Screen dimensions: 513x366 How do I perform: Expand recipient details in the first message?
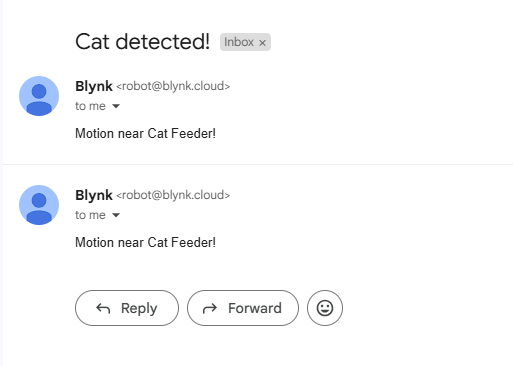tap(116, 106)
